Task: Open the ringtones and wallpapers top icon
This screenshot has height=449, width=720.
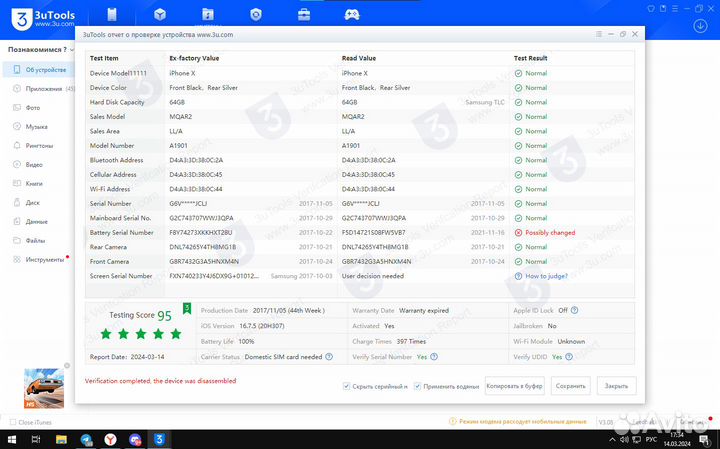Action: tap(208, 15)
